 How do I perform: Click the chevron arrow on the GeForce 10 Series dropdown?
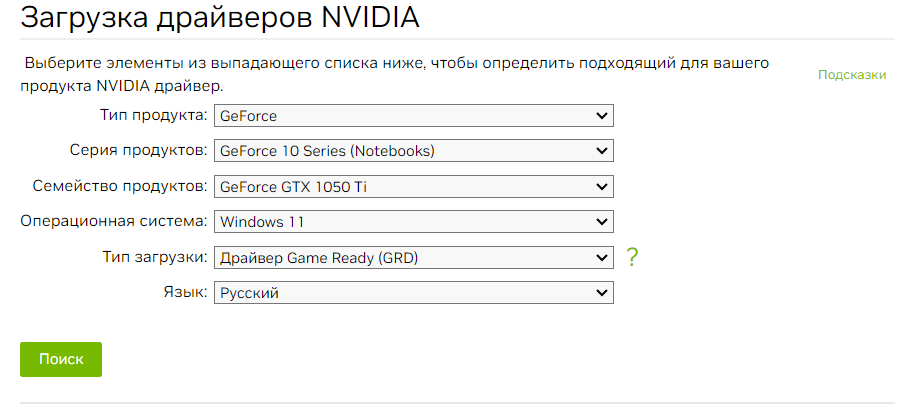tap(602, 151)
